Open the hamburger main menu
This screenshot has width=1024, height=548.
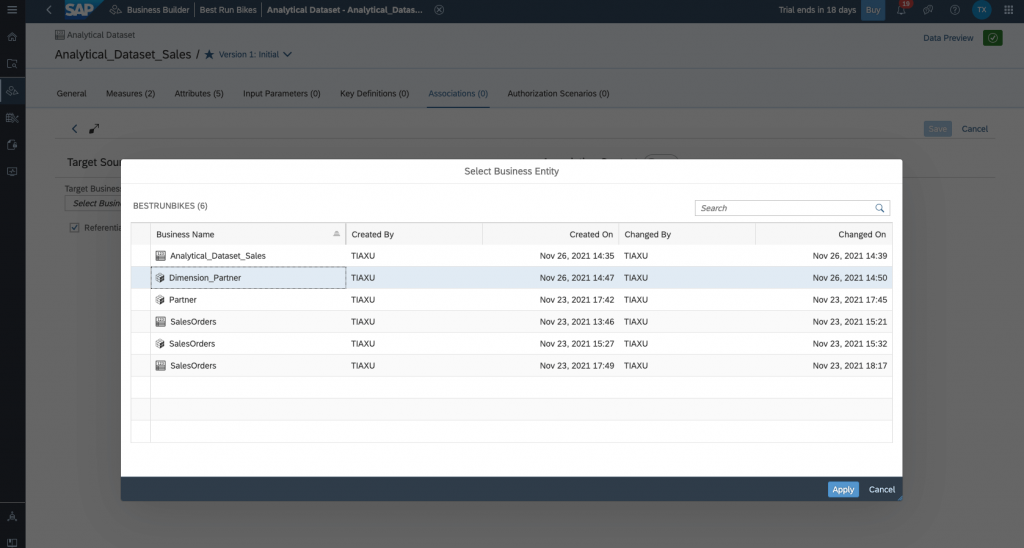pos(12,10)
